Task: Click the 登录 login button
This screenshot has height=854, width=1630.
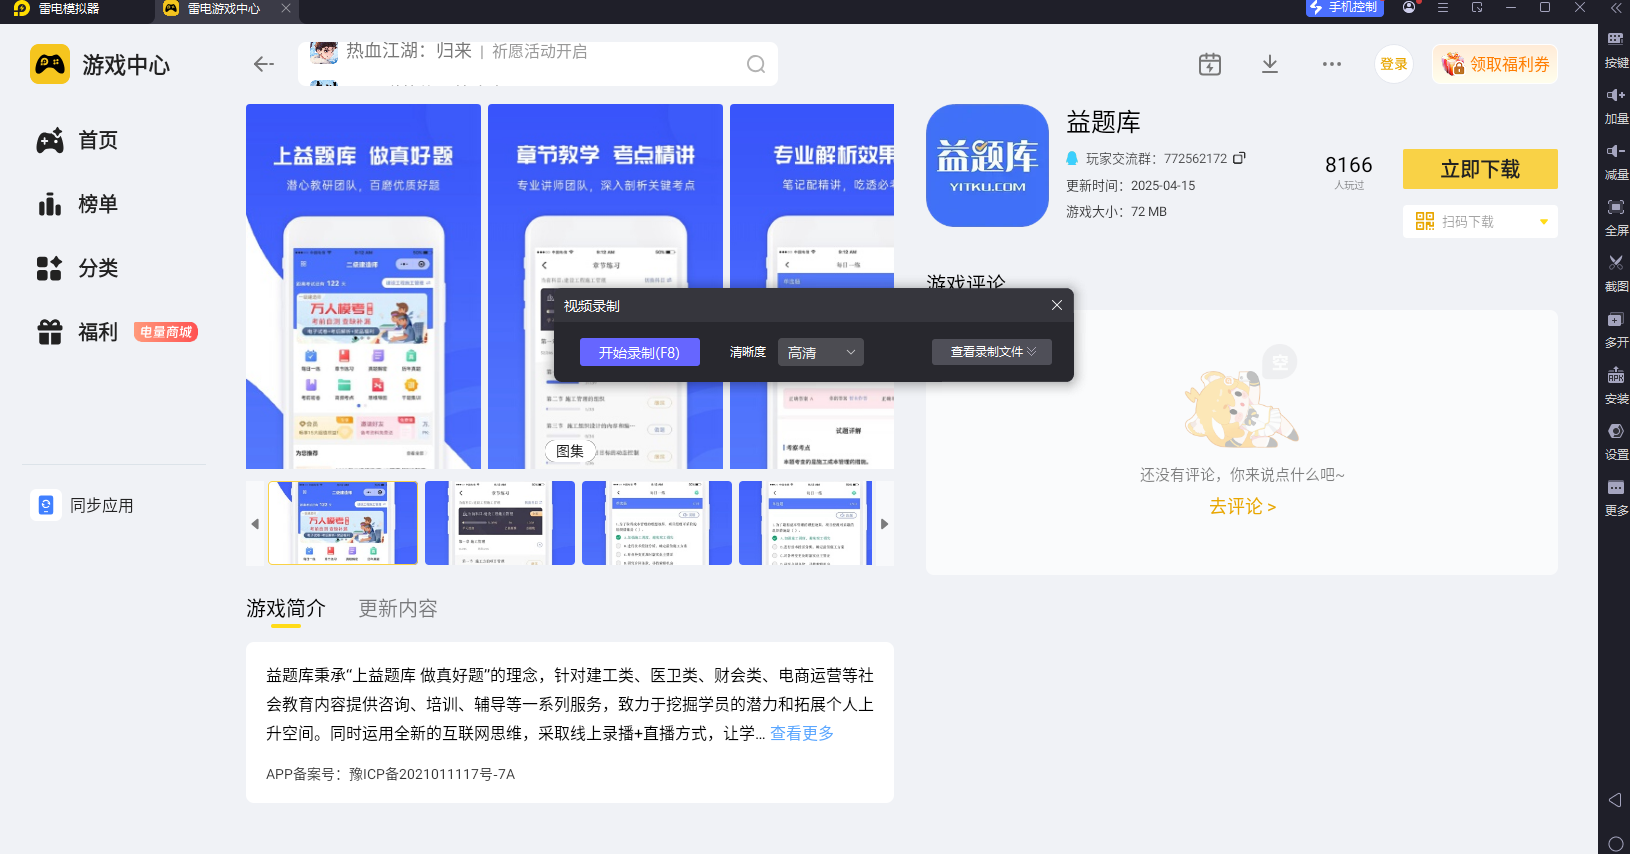Action: (1394, 64)
